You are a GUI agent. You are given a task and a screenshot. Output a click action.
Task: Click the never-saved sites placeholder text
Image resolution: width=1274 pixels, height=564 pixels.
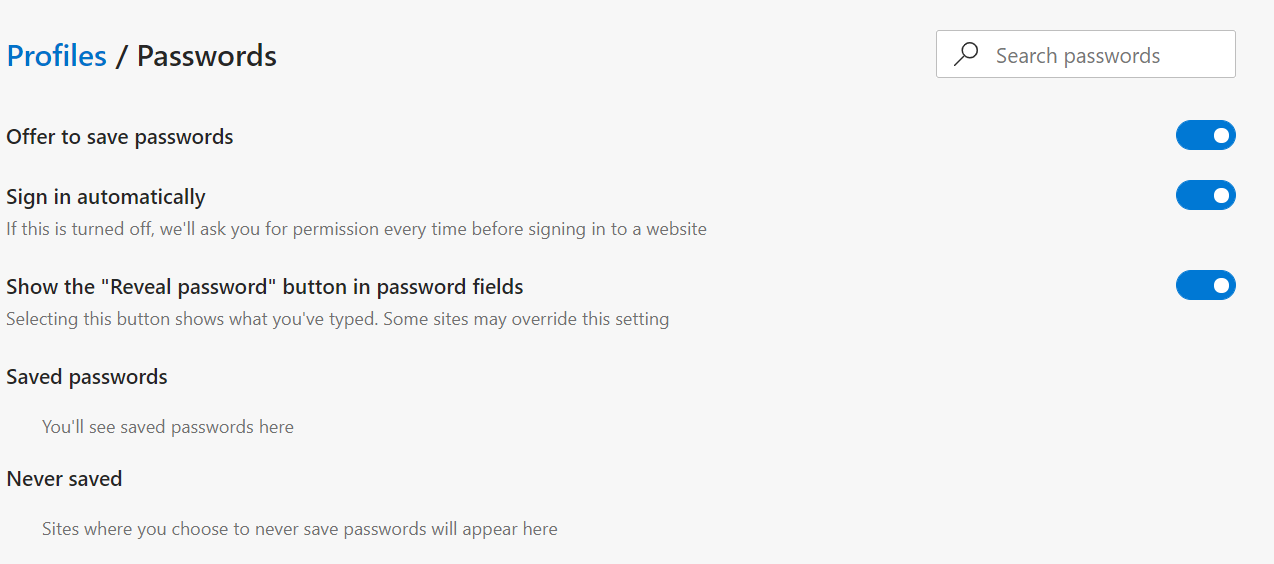coord(300,529)
